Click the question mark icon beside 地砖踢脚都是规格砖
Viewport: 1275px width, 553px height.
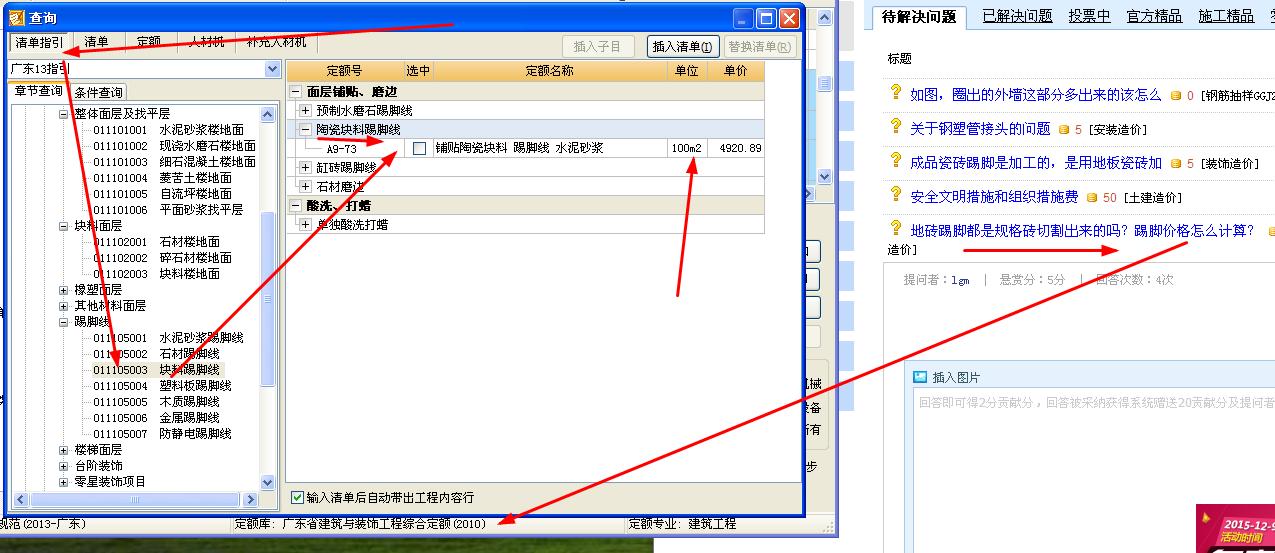pos(896,228)
